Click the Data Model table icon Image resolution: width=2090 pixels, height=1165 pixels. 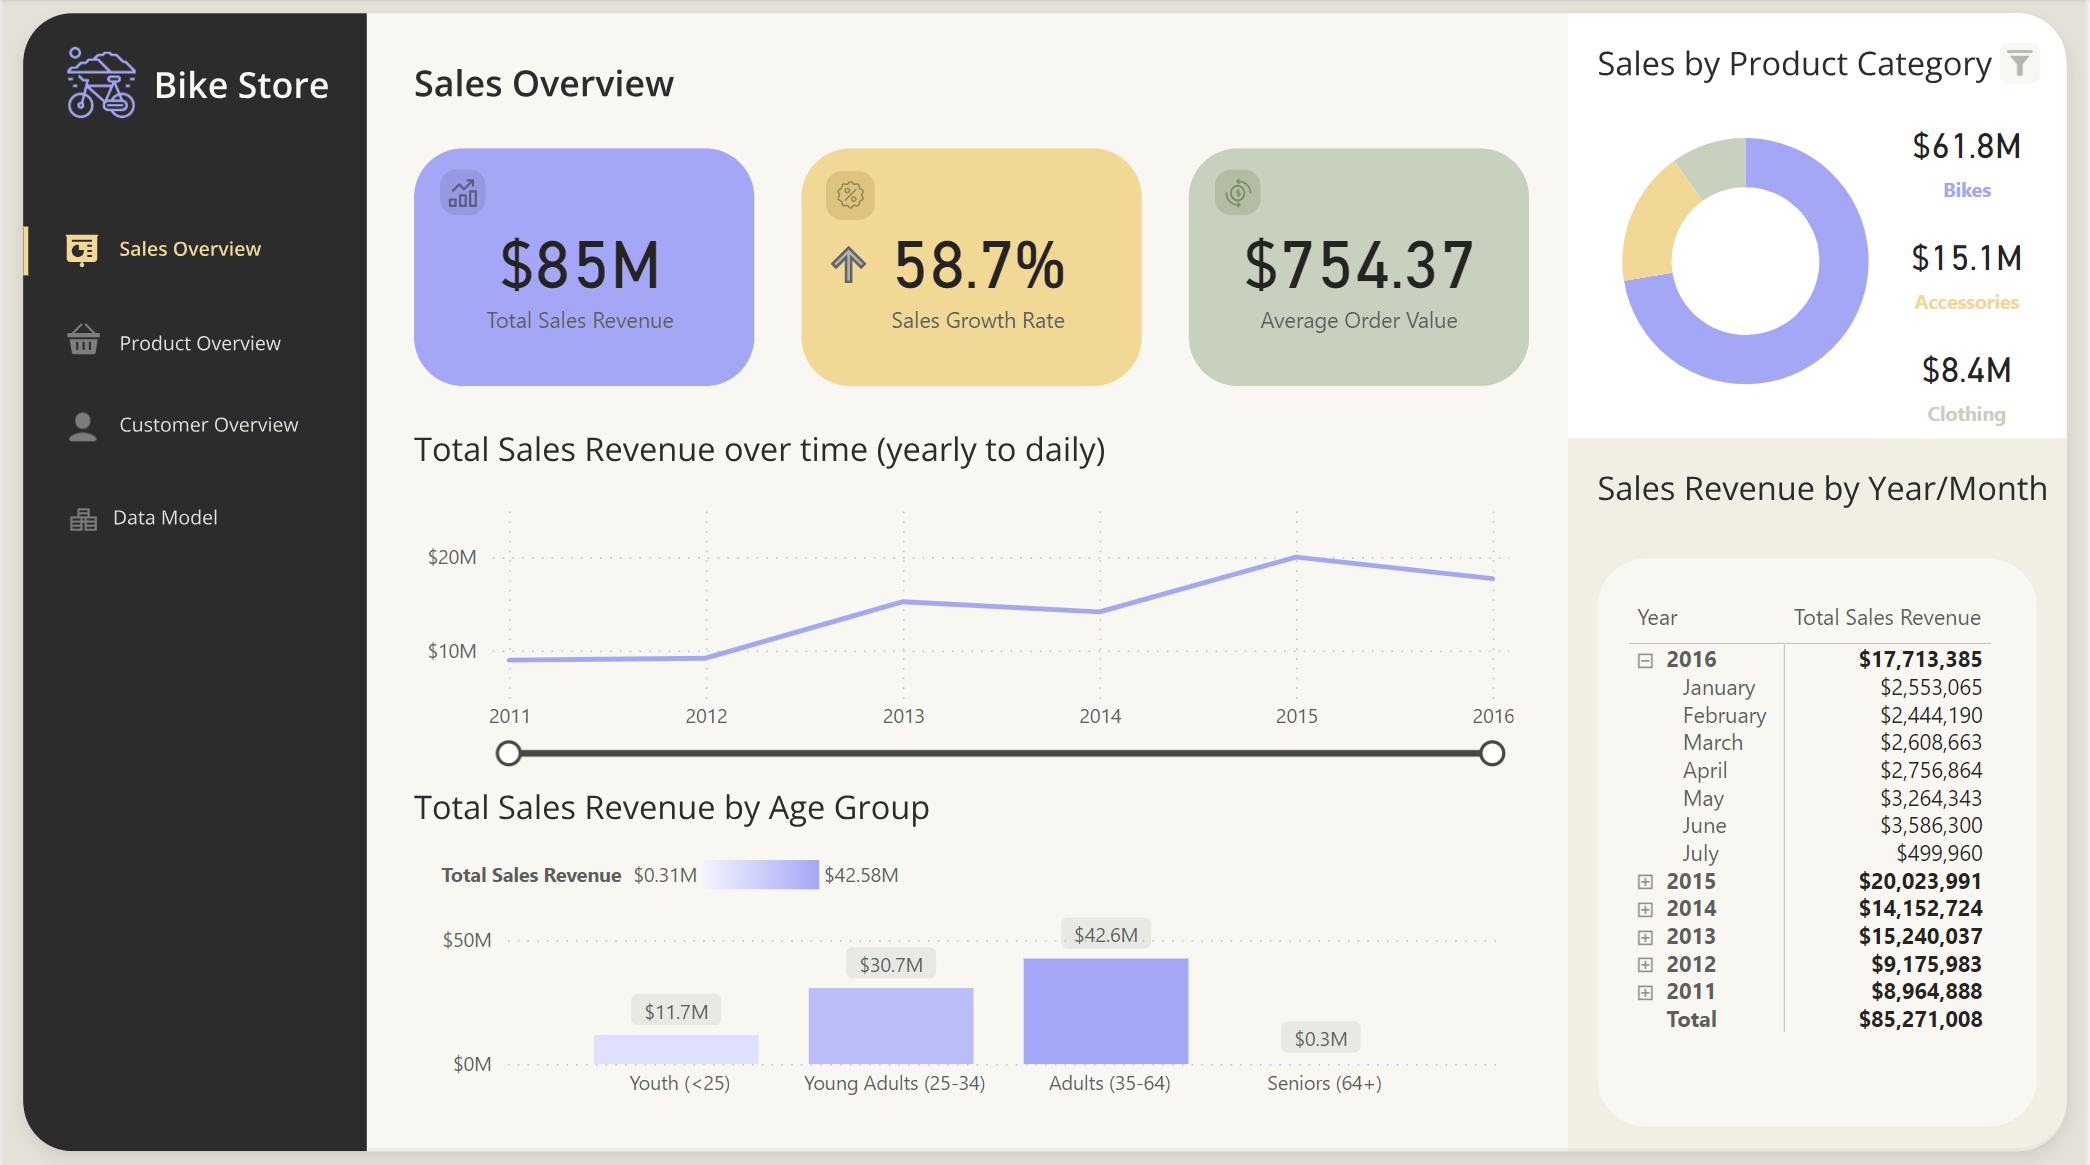tap(83, 519)
